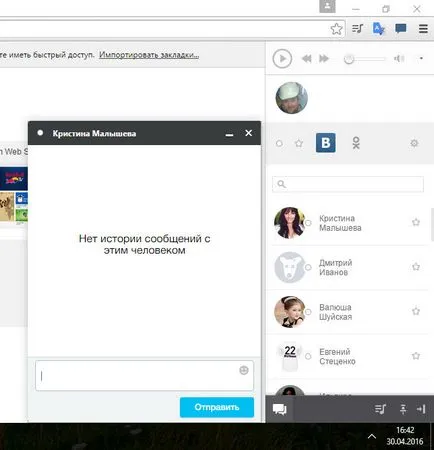The height and width of the screenshot is (450, 434).
Task: Show hidden tray icons arrow
Action: (372, 436)
